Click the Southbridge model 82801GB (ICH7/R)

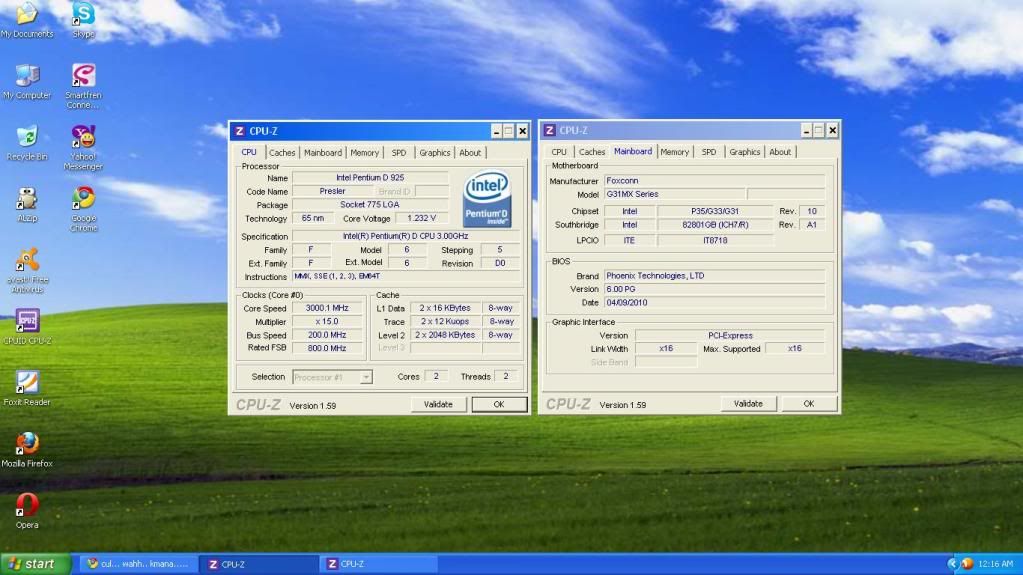[x=715, y=225]
